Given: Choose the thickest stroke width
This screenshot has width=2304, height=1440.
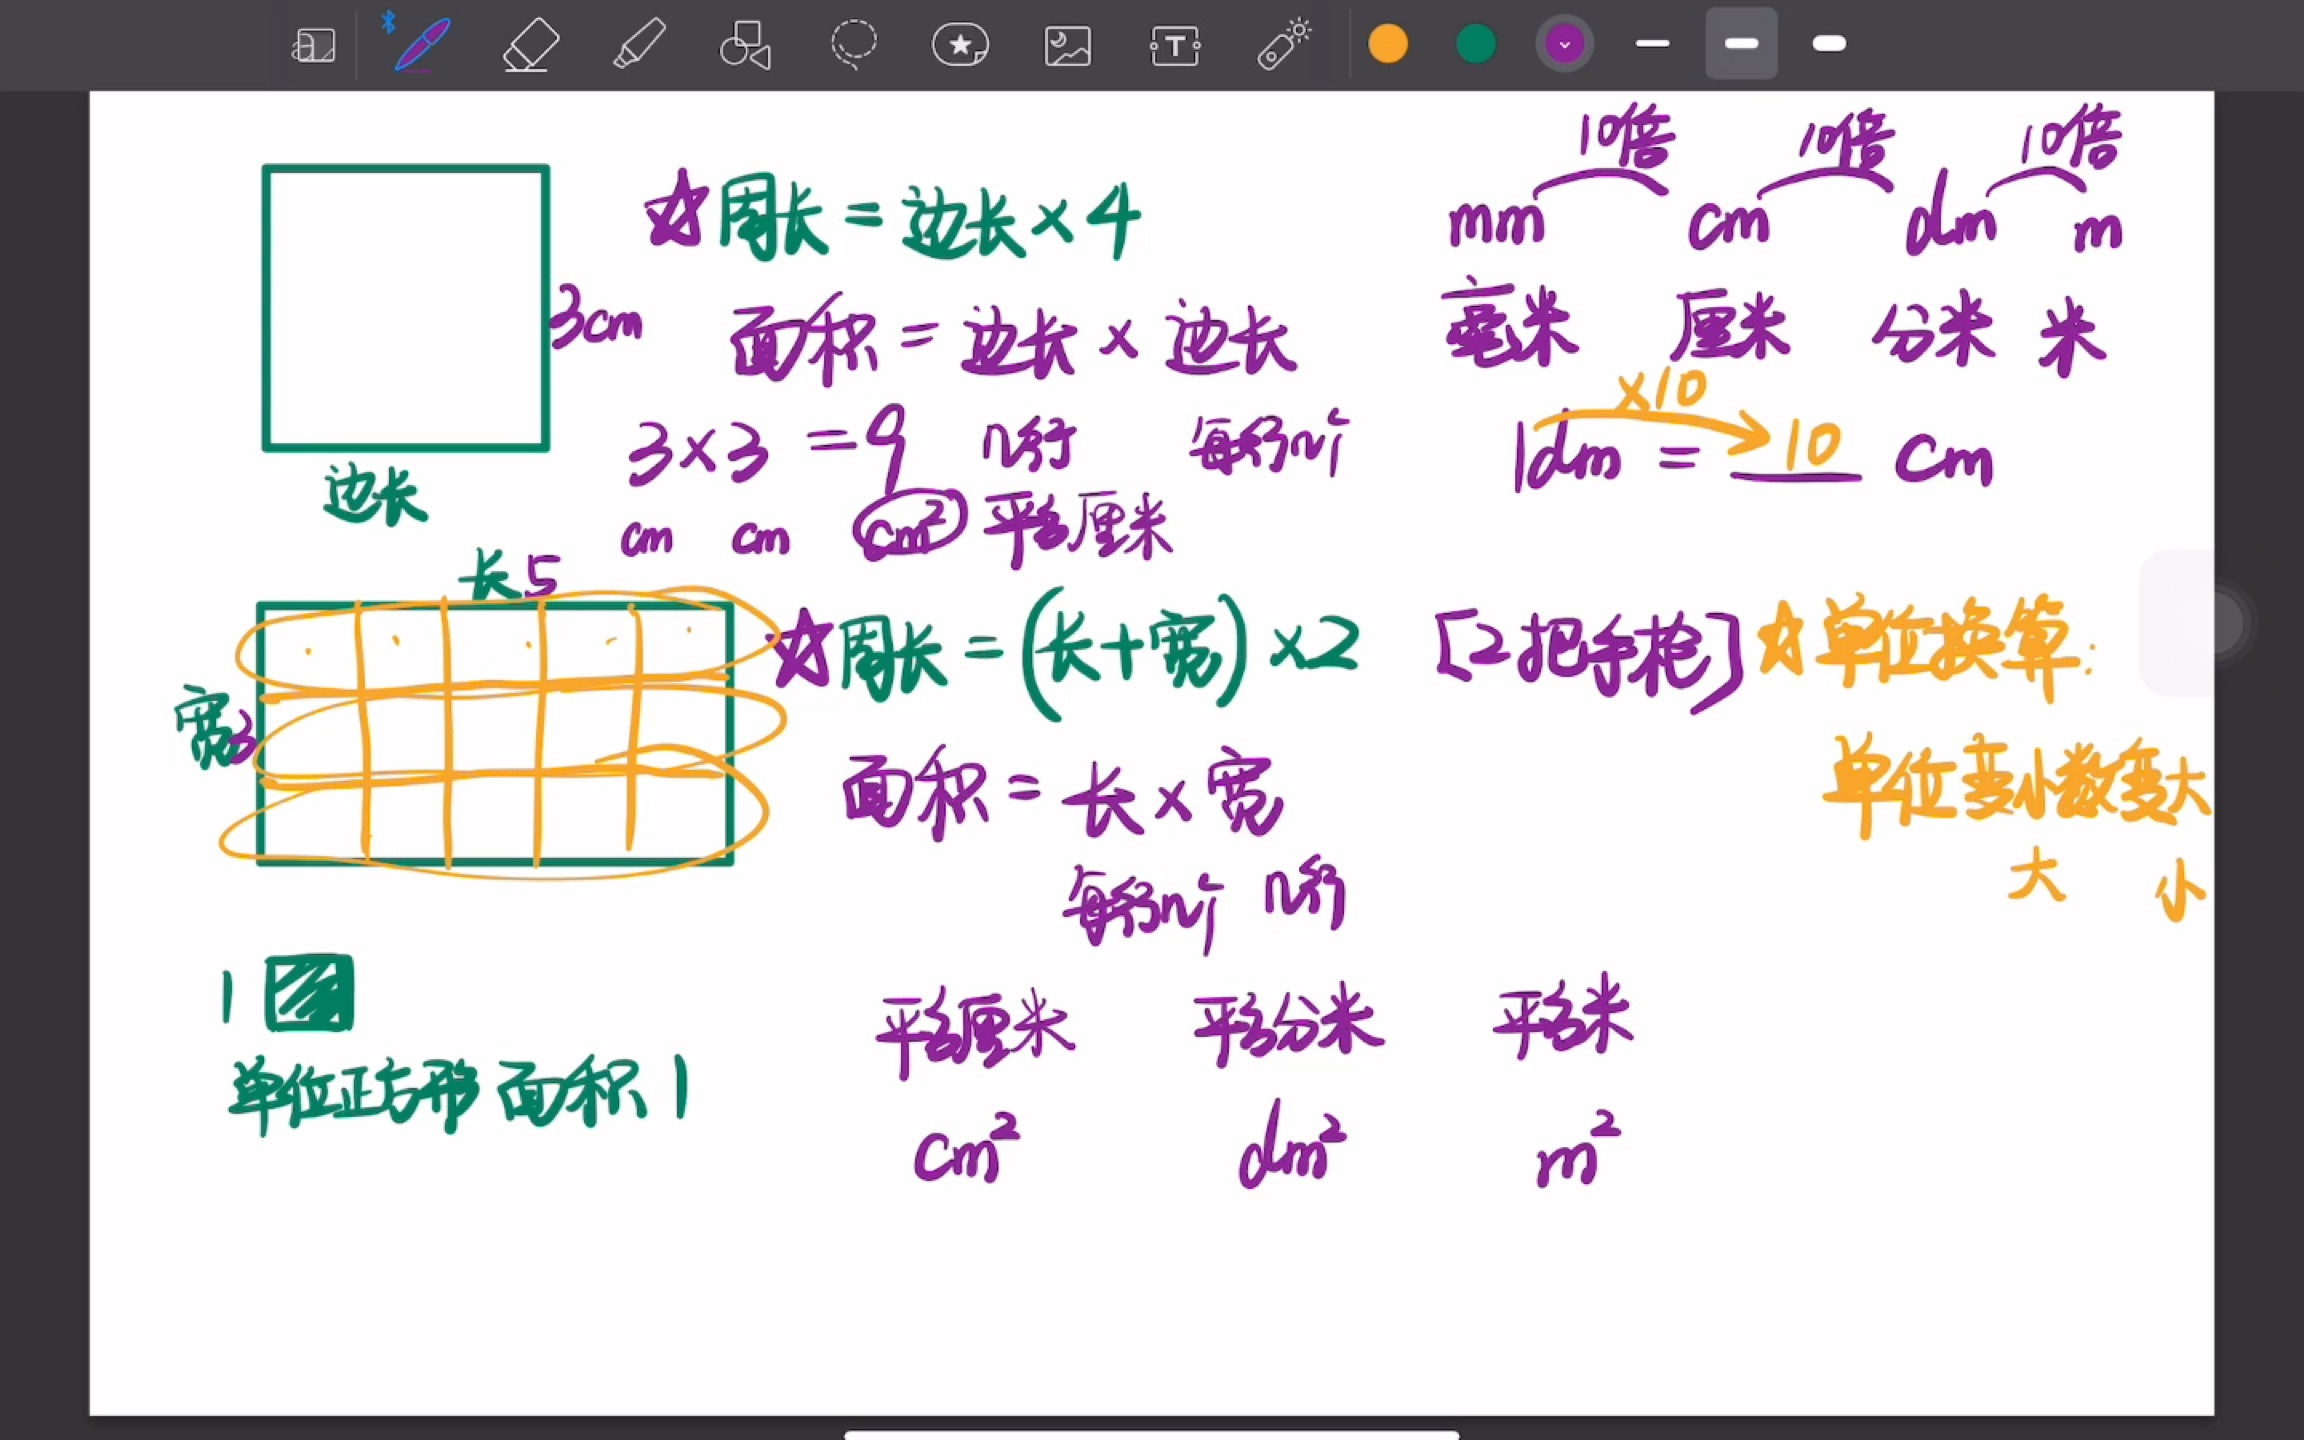Looking at the screenshot, I should [1829, 43].
